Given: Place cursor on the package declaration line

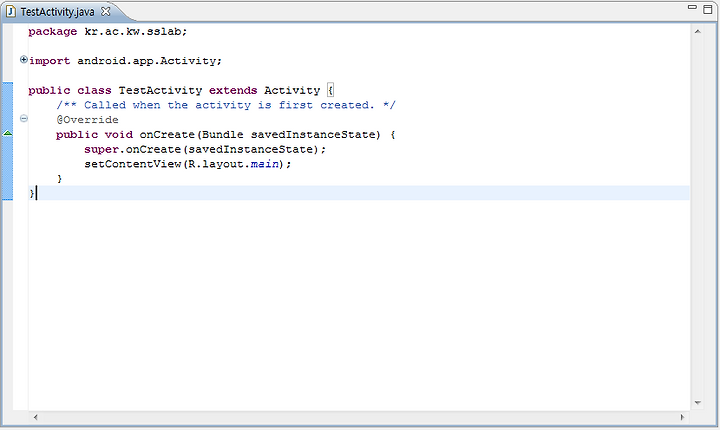Looking at the screenshot, I should click(x=107, y=32).
